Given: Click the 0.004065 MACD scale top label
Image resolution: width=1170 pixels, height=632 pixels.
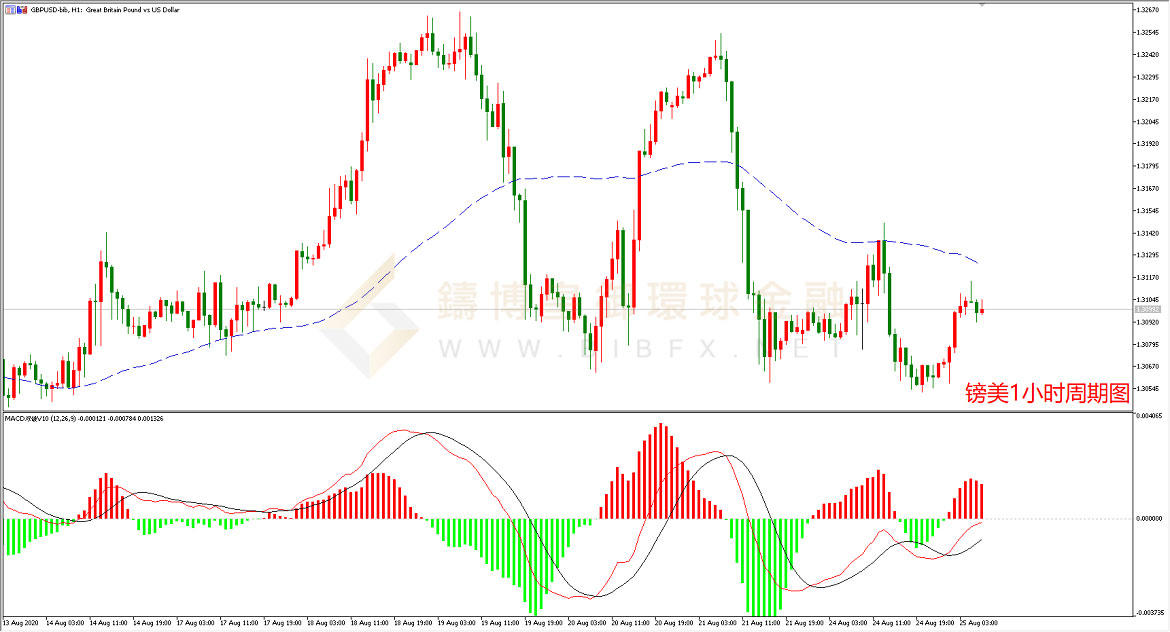Looking at the screenshot, I should pos(1148,416).
